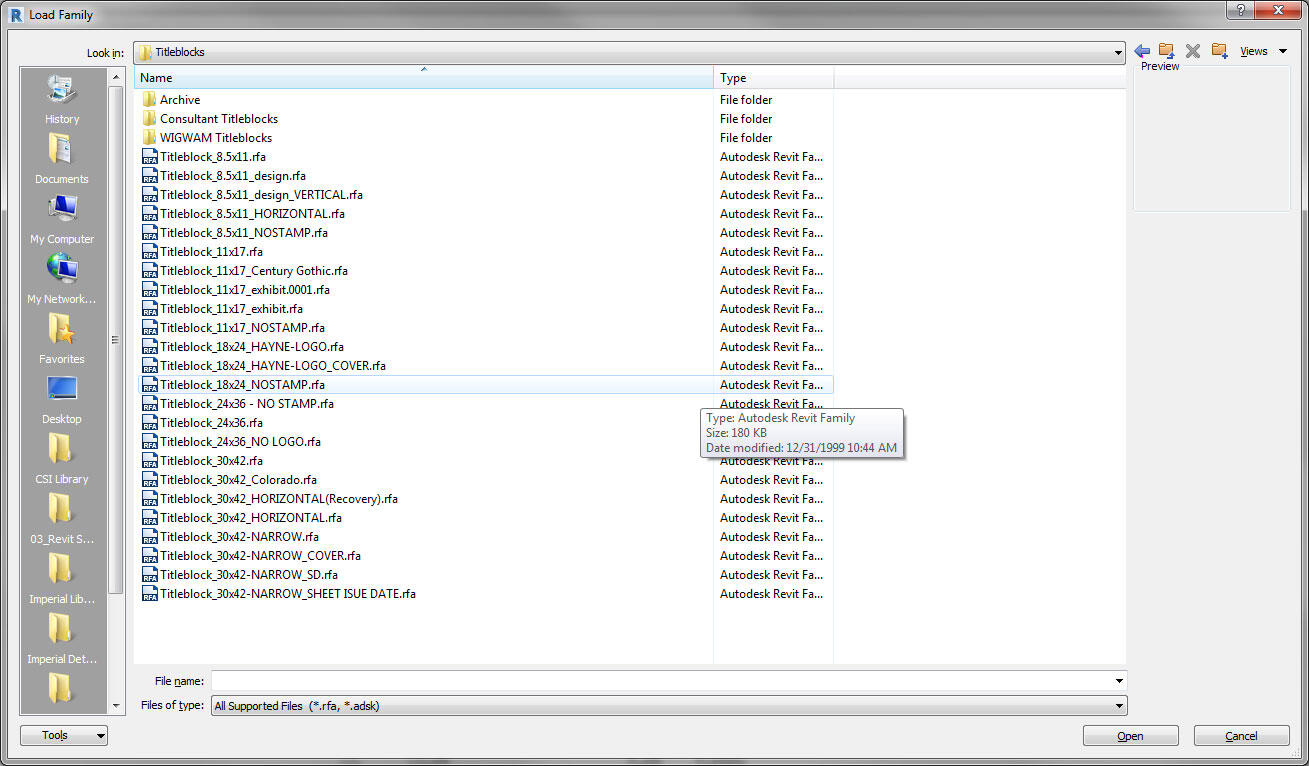Click the RFA icon for Titleblock_11x17.rfa
1309x766 pixels.
tap(150, 252)
